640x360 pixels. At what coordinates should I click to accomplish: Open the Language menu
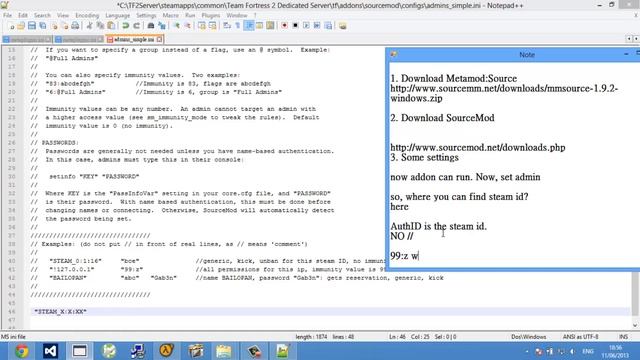[118, 15]
